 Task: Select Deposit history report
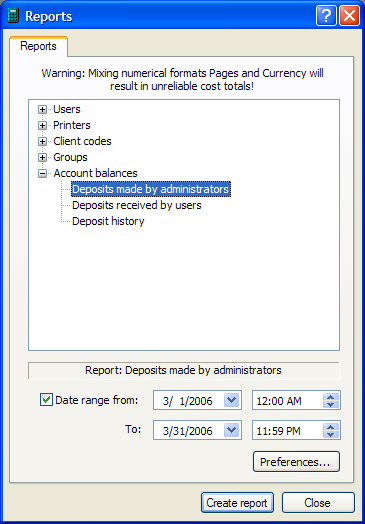(x=108, y=221)
